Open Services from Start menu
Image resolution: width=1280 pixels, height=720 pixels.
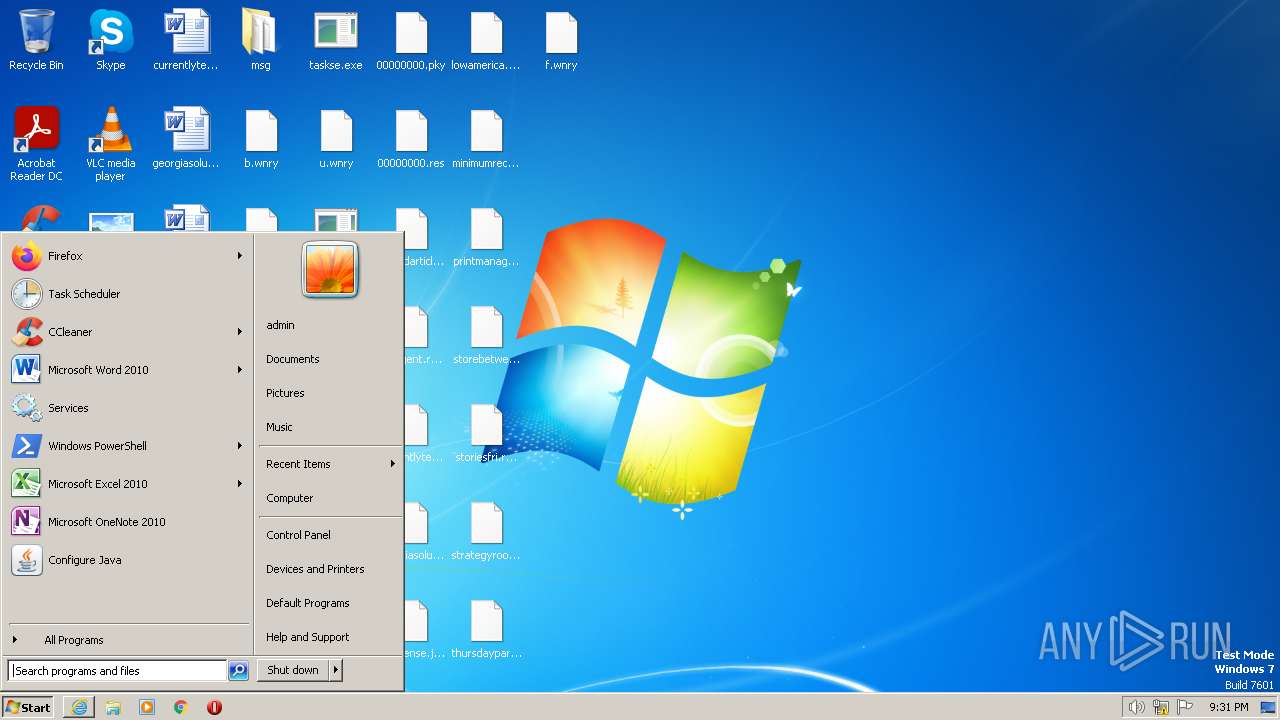128,408
